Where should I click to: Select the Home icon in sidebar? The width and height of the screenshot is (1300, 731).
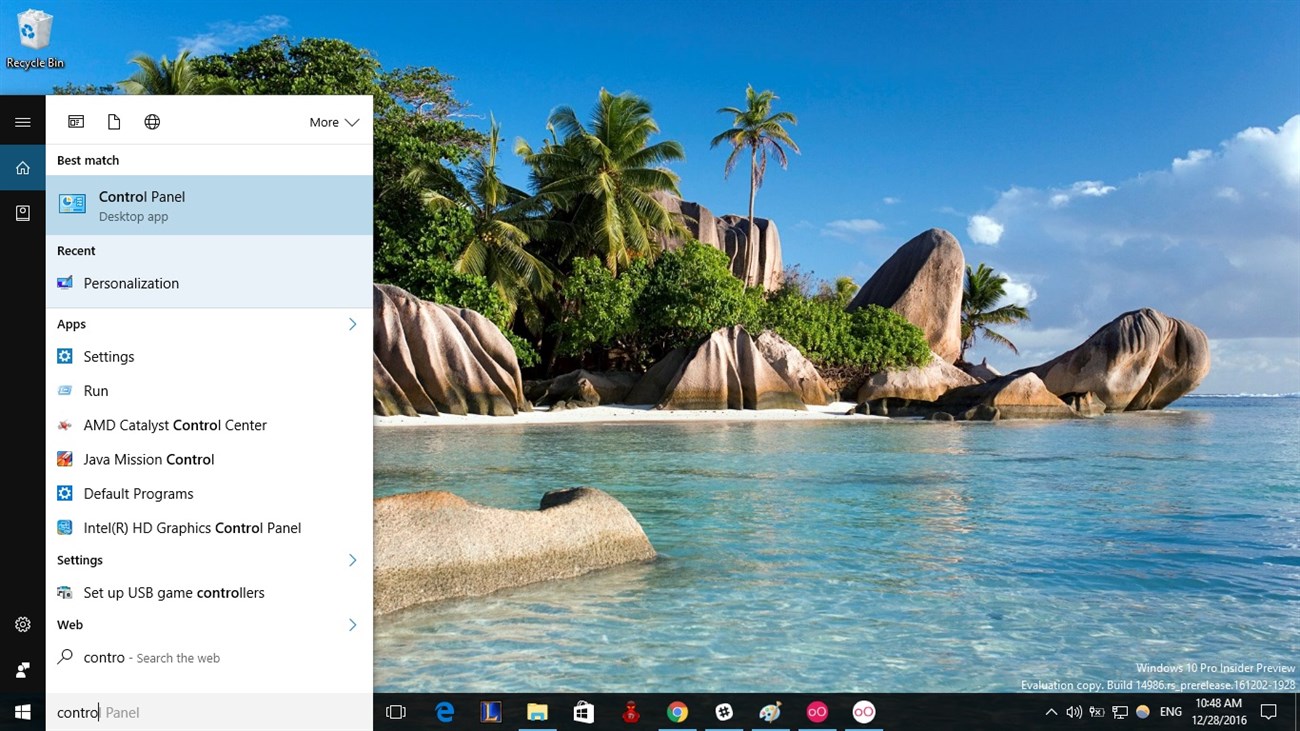(x=22, y=168)
